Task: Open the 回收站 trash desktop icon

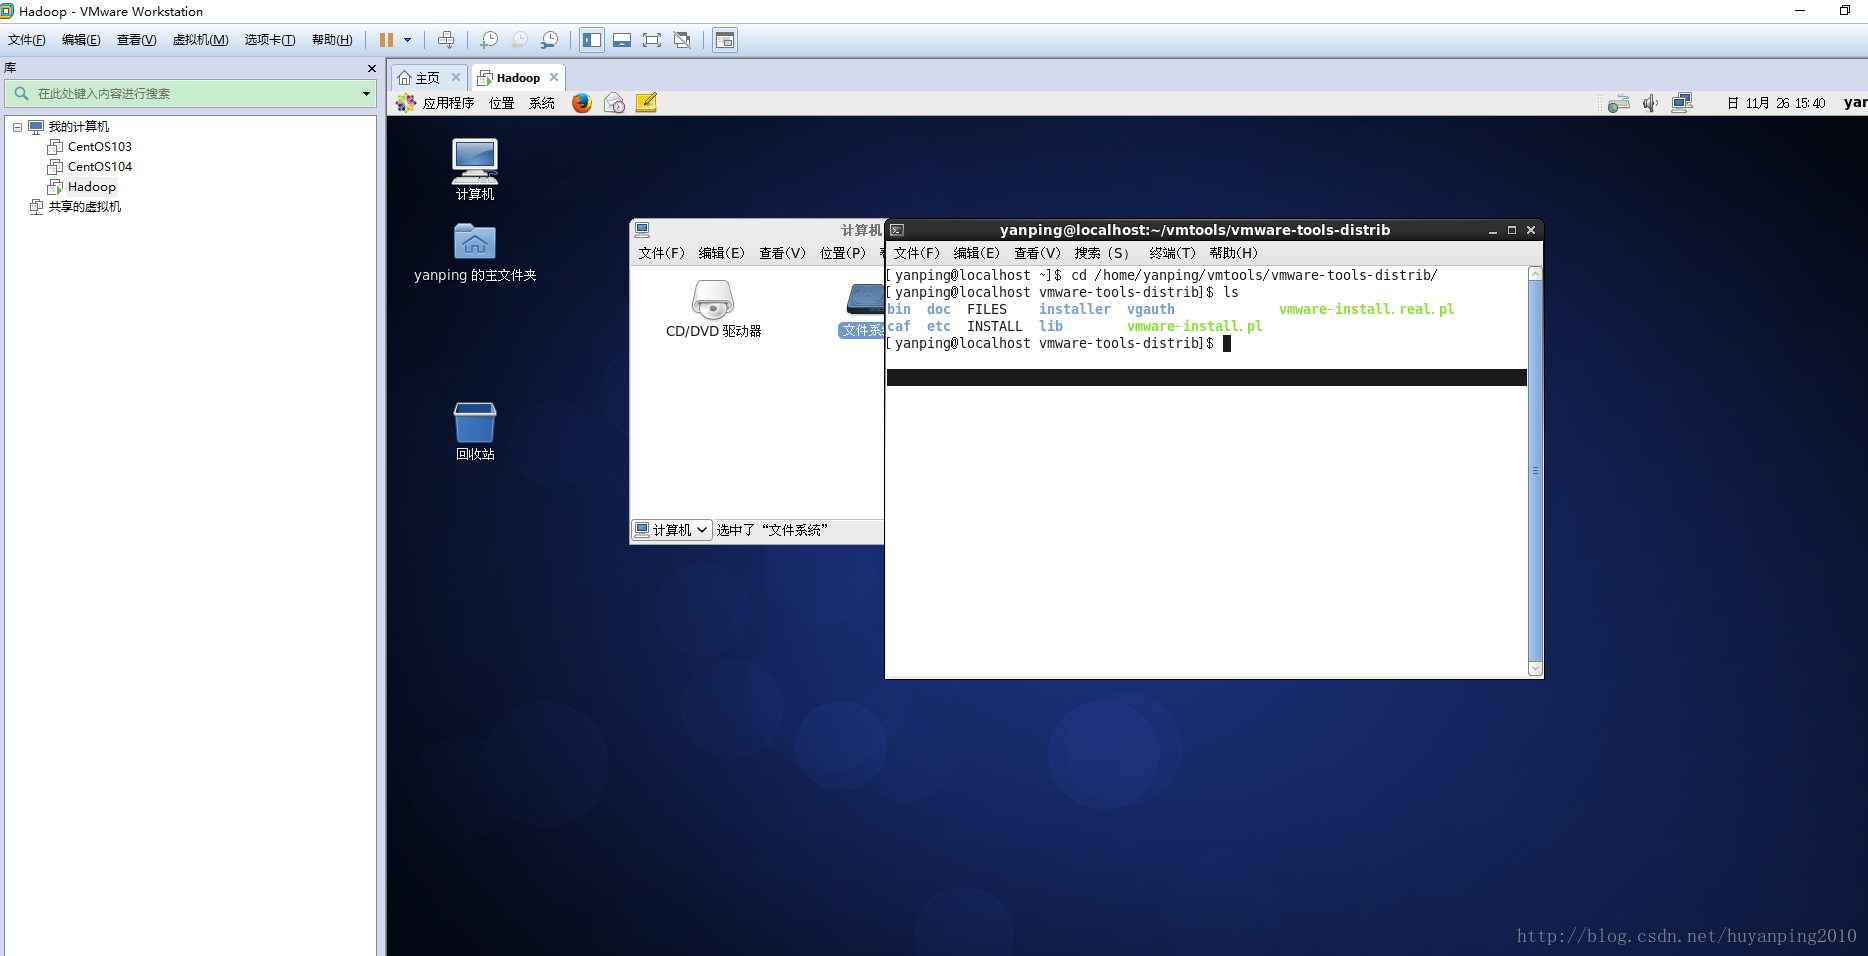Action: (475, 431)
